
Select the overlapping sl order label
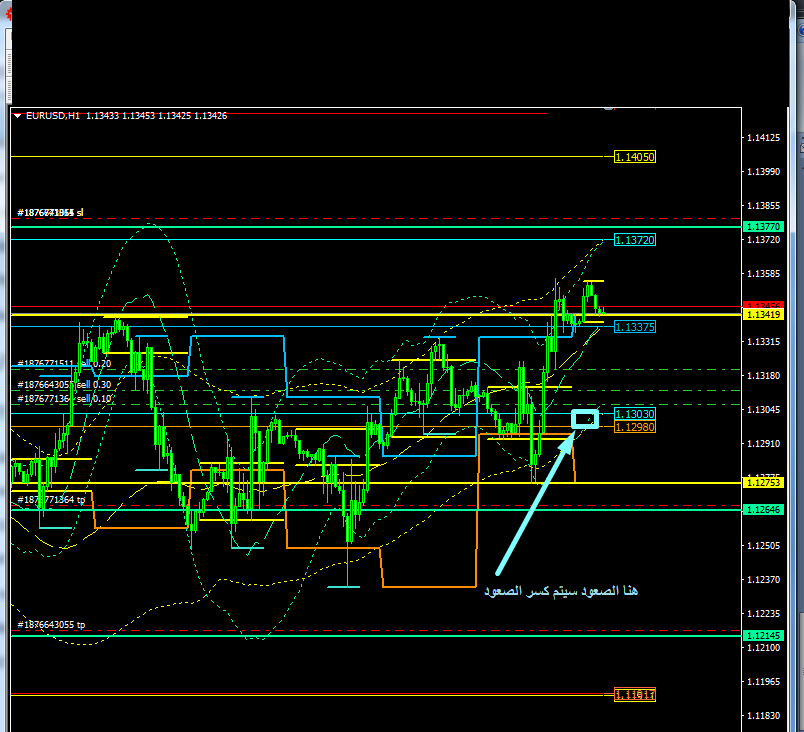point(50,212)
